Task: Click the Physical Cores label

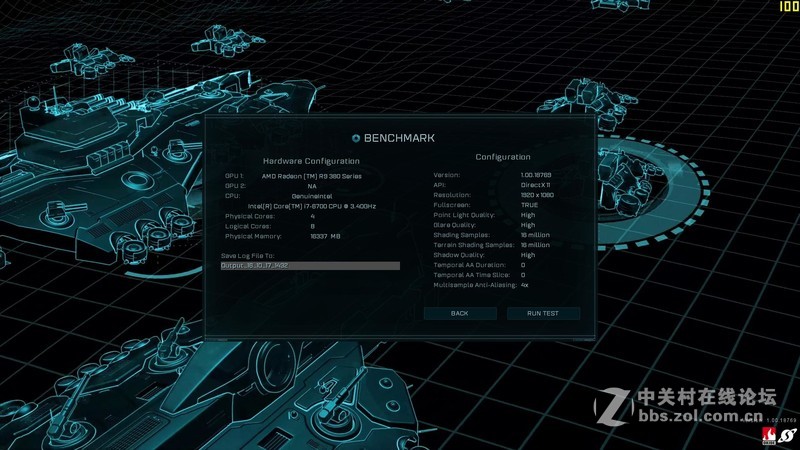Action: (x=249, y=216)
